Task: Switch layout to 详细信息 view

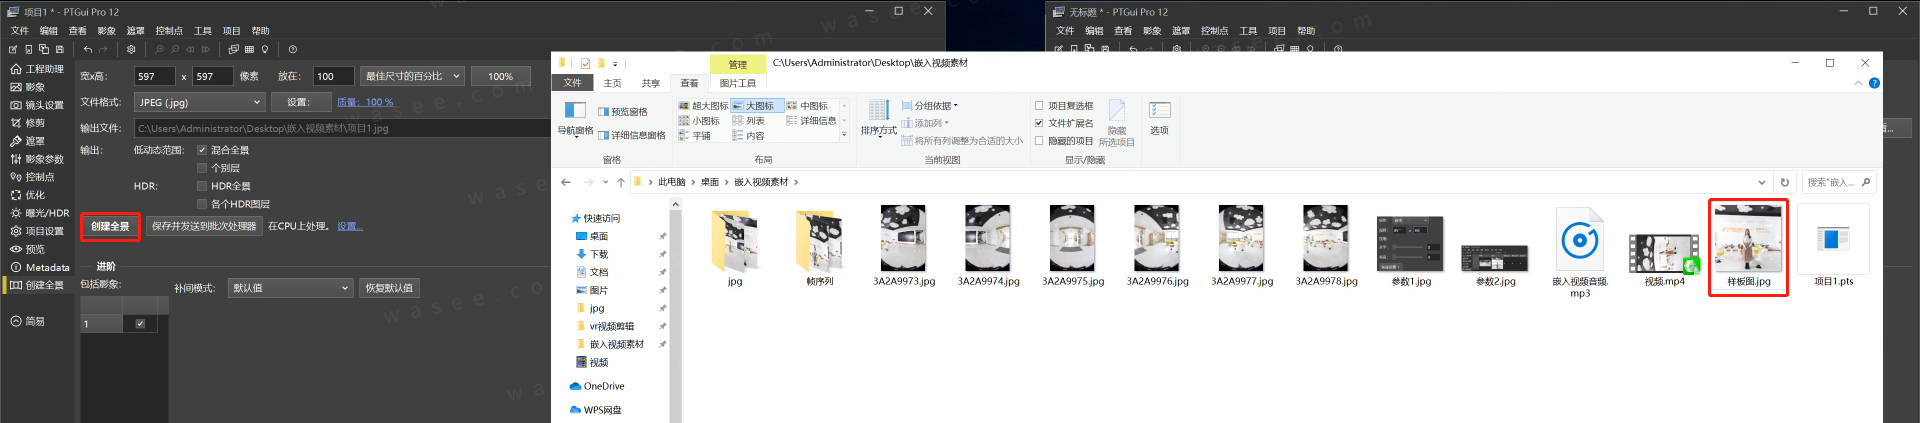Action: point(811,121)
